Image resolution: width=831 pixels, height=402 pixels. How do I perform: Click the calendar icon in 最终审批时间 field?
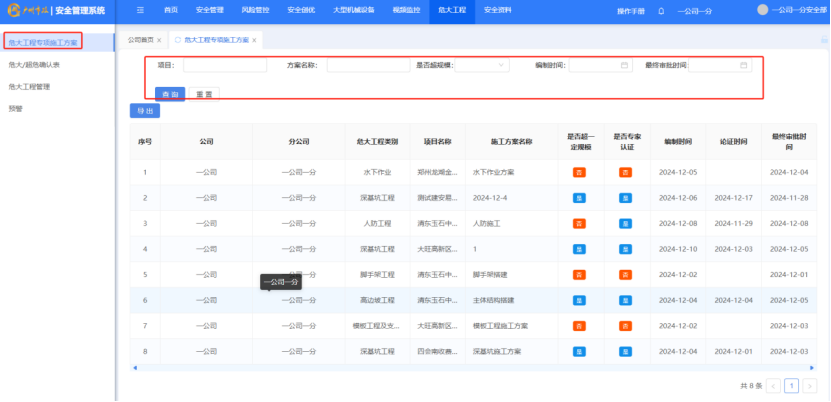click(x=744, y=65)
